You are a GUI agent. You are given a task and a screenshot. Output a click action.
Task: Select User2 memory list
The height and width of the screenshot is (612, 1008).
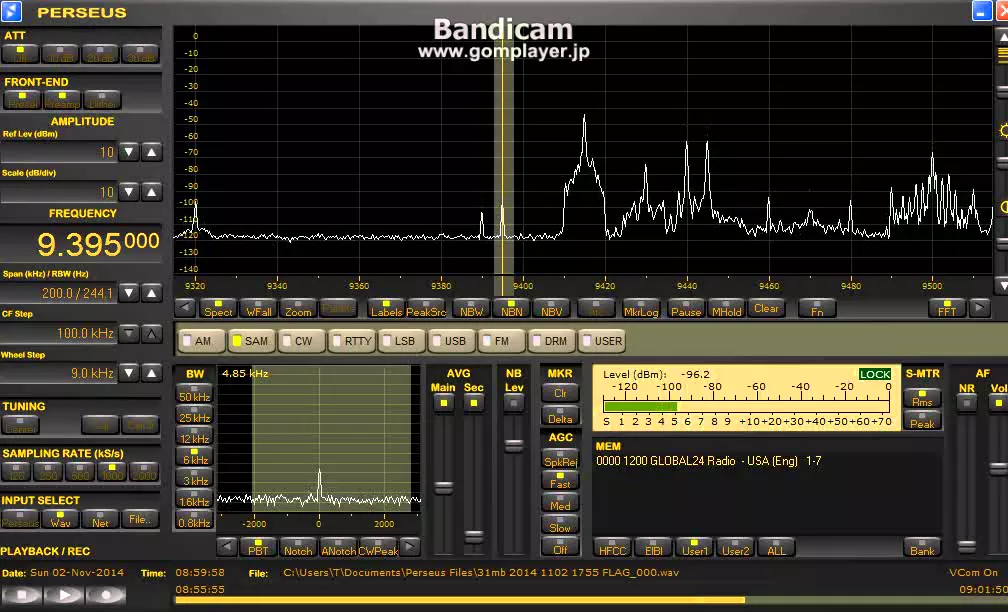click(x=735, y=548)
